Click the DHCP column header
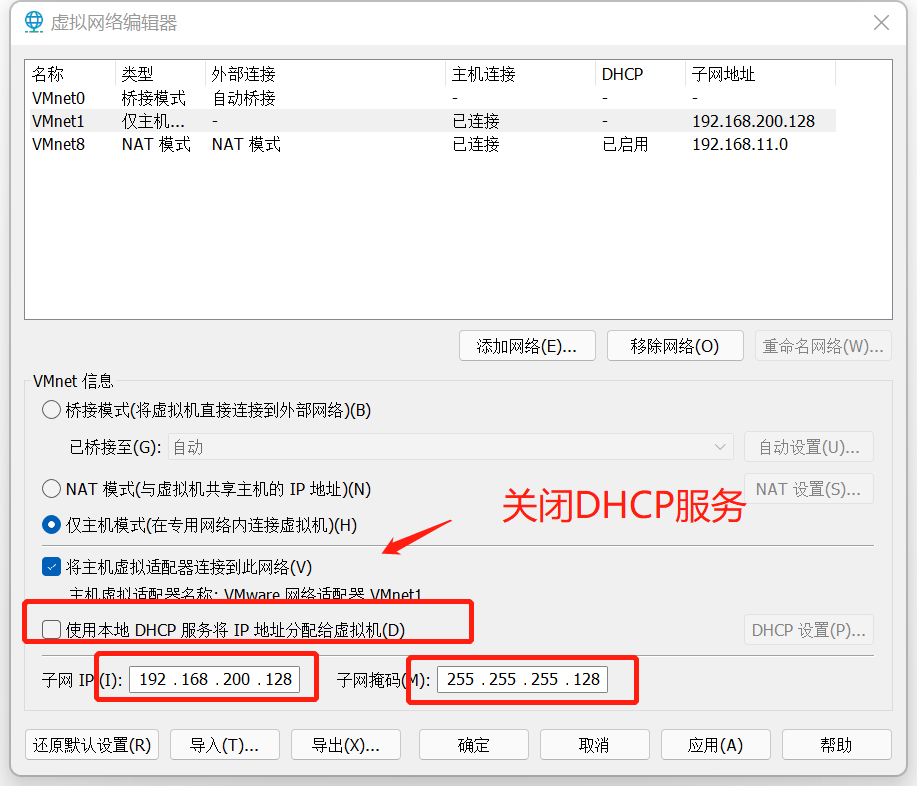 pyautogui.click(x=640, y=74)
